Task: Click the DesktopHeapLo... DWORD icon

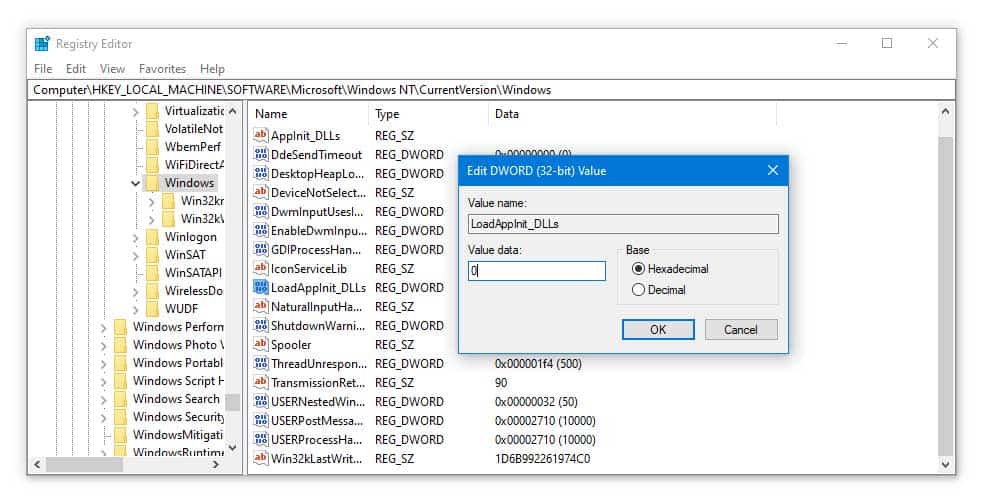Action: coord(260,173)
